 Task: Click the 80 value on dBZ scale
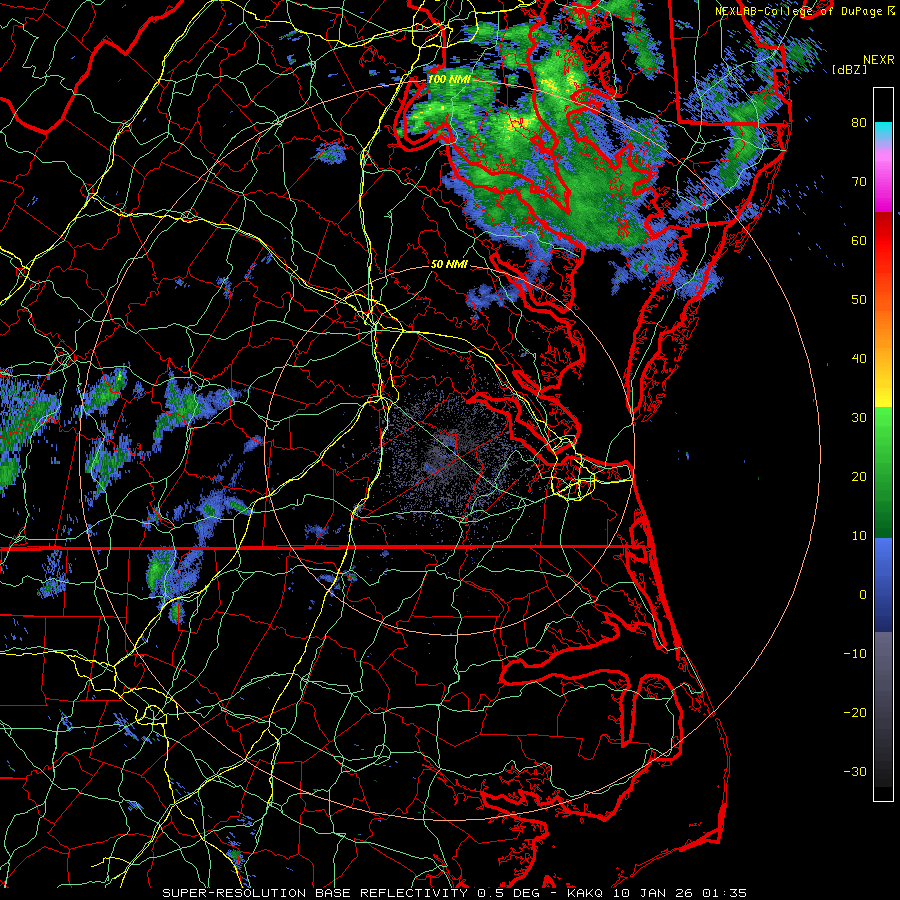point(859,123)
